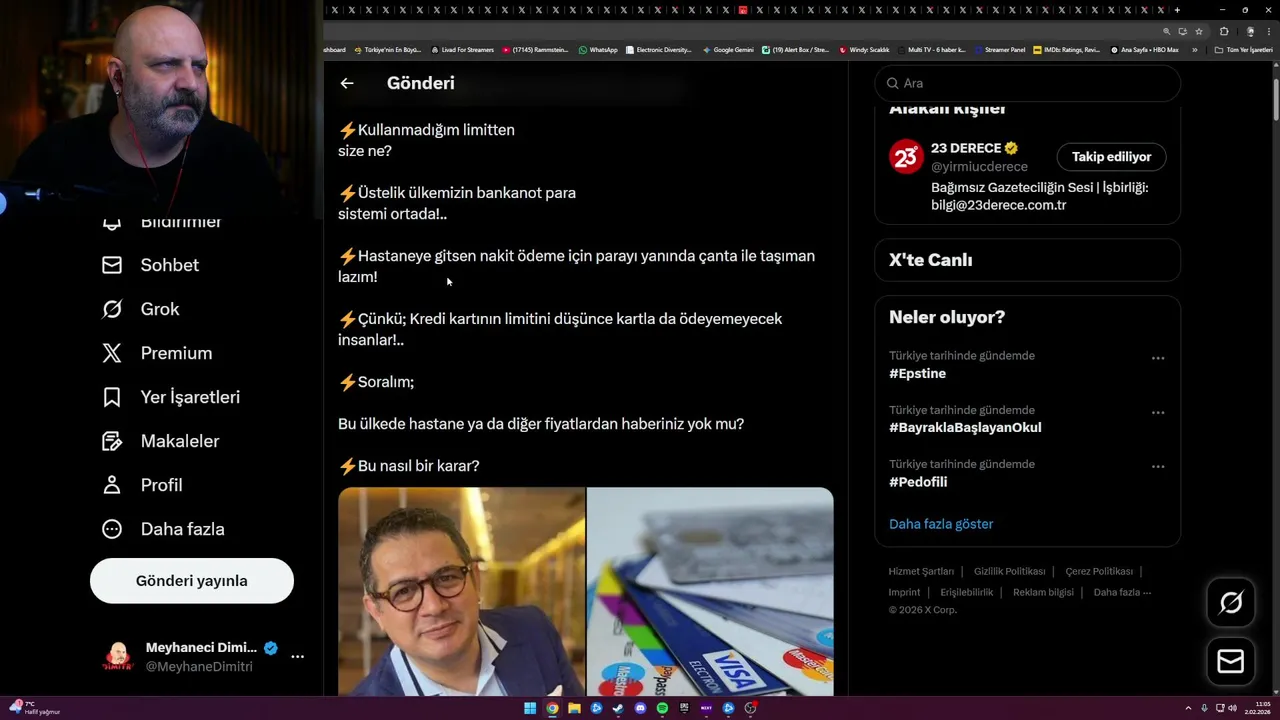The image size is (1280, 720).
Task: Open Chrome from the taskbar
Action: point(552,708)
